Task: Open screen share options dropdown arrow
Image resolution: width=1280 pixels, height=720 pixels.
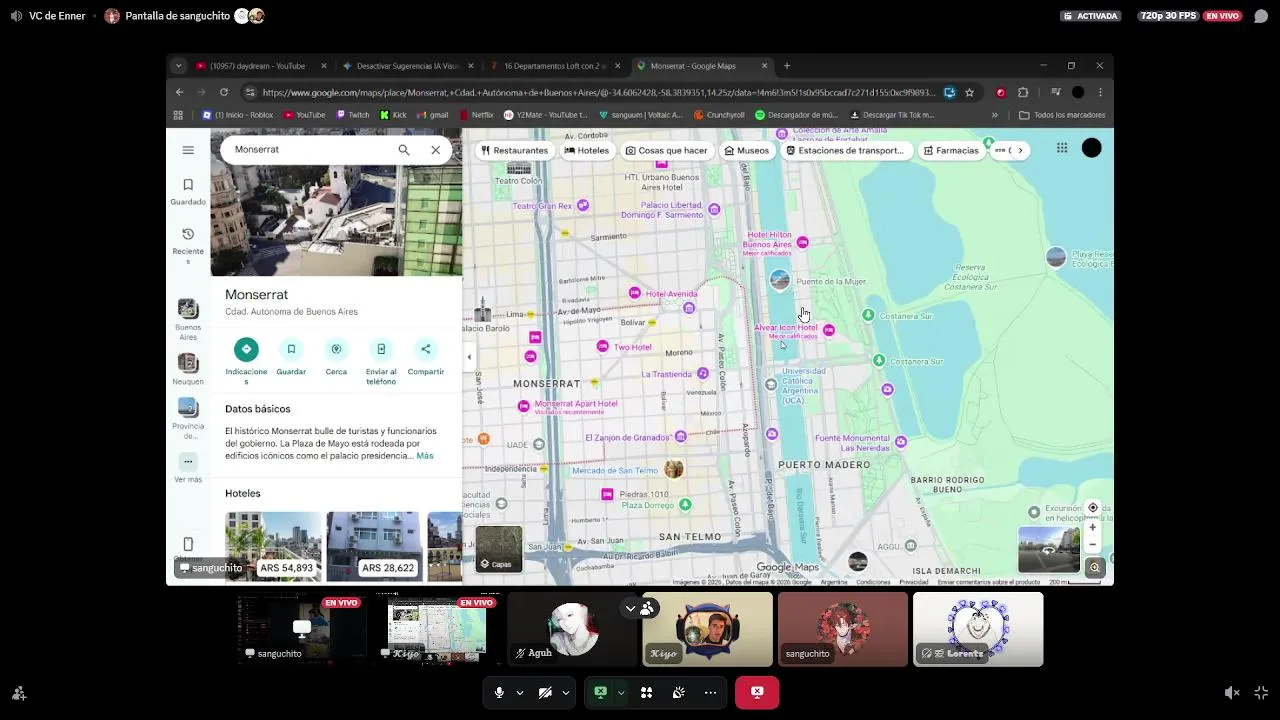Action: (x=620, y=692)
